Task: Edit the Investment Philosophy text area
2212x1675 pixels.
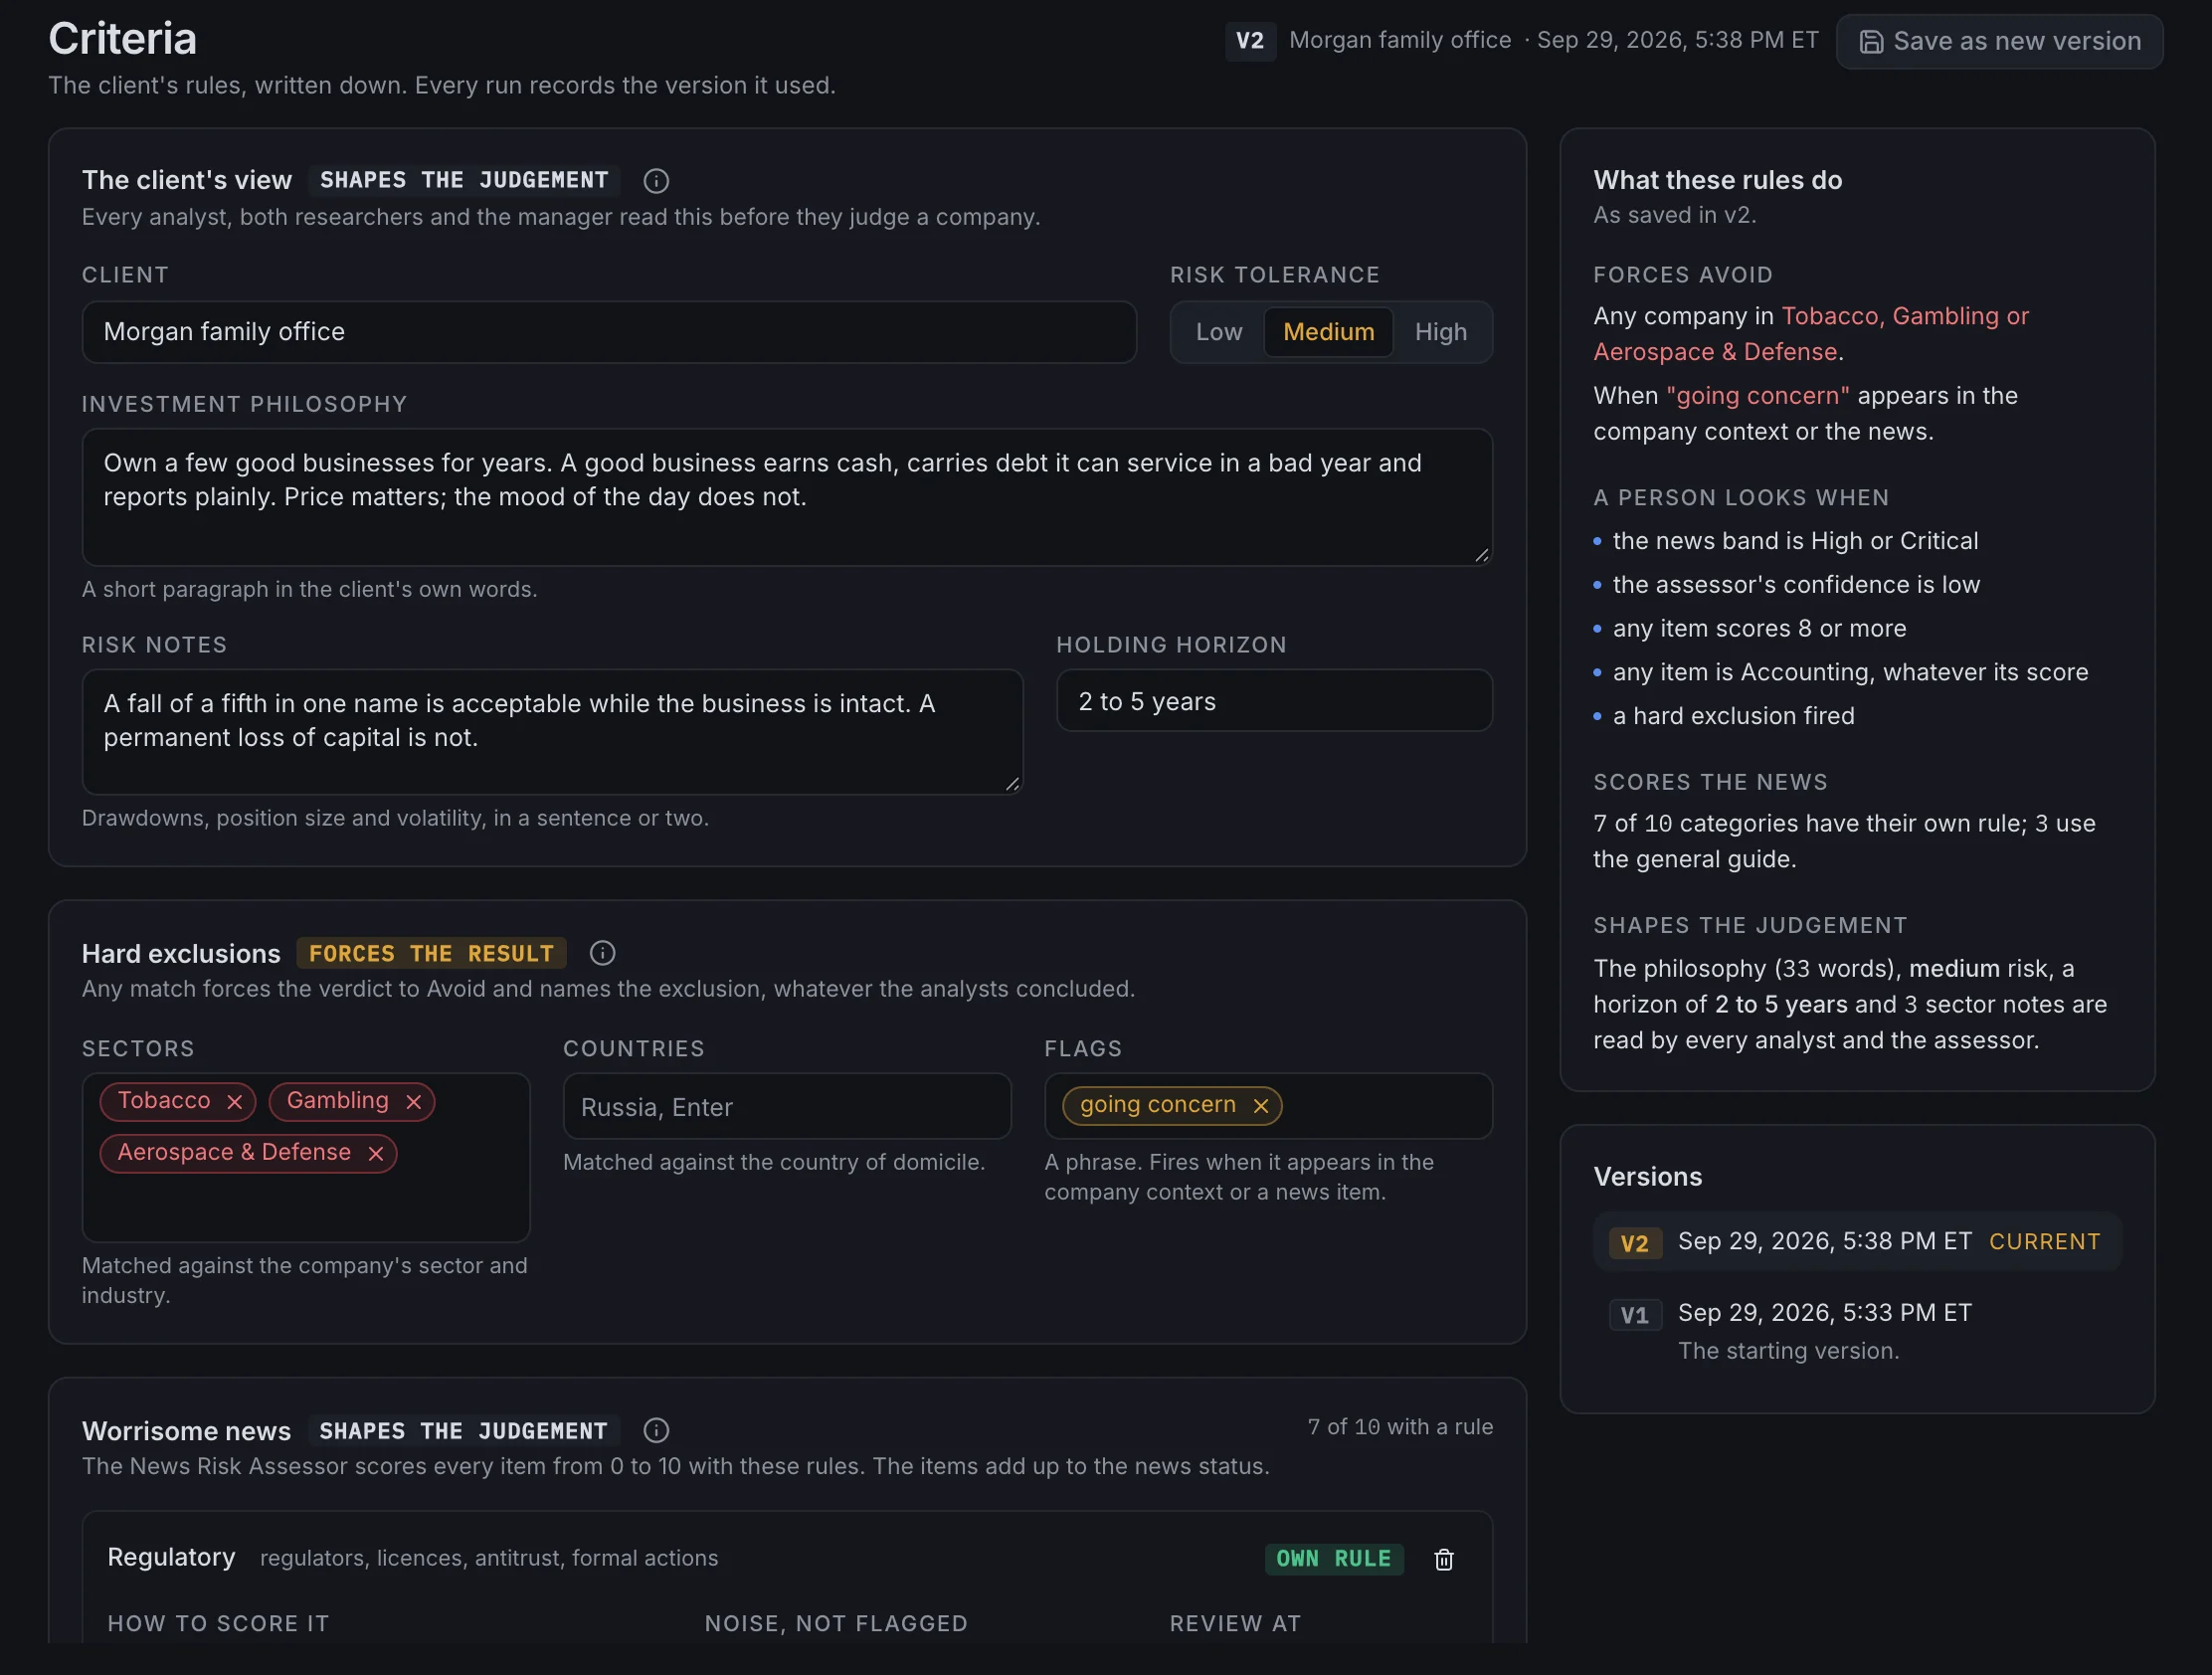Action: pyautogui.click(x=787, y=497)
